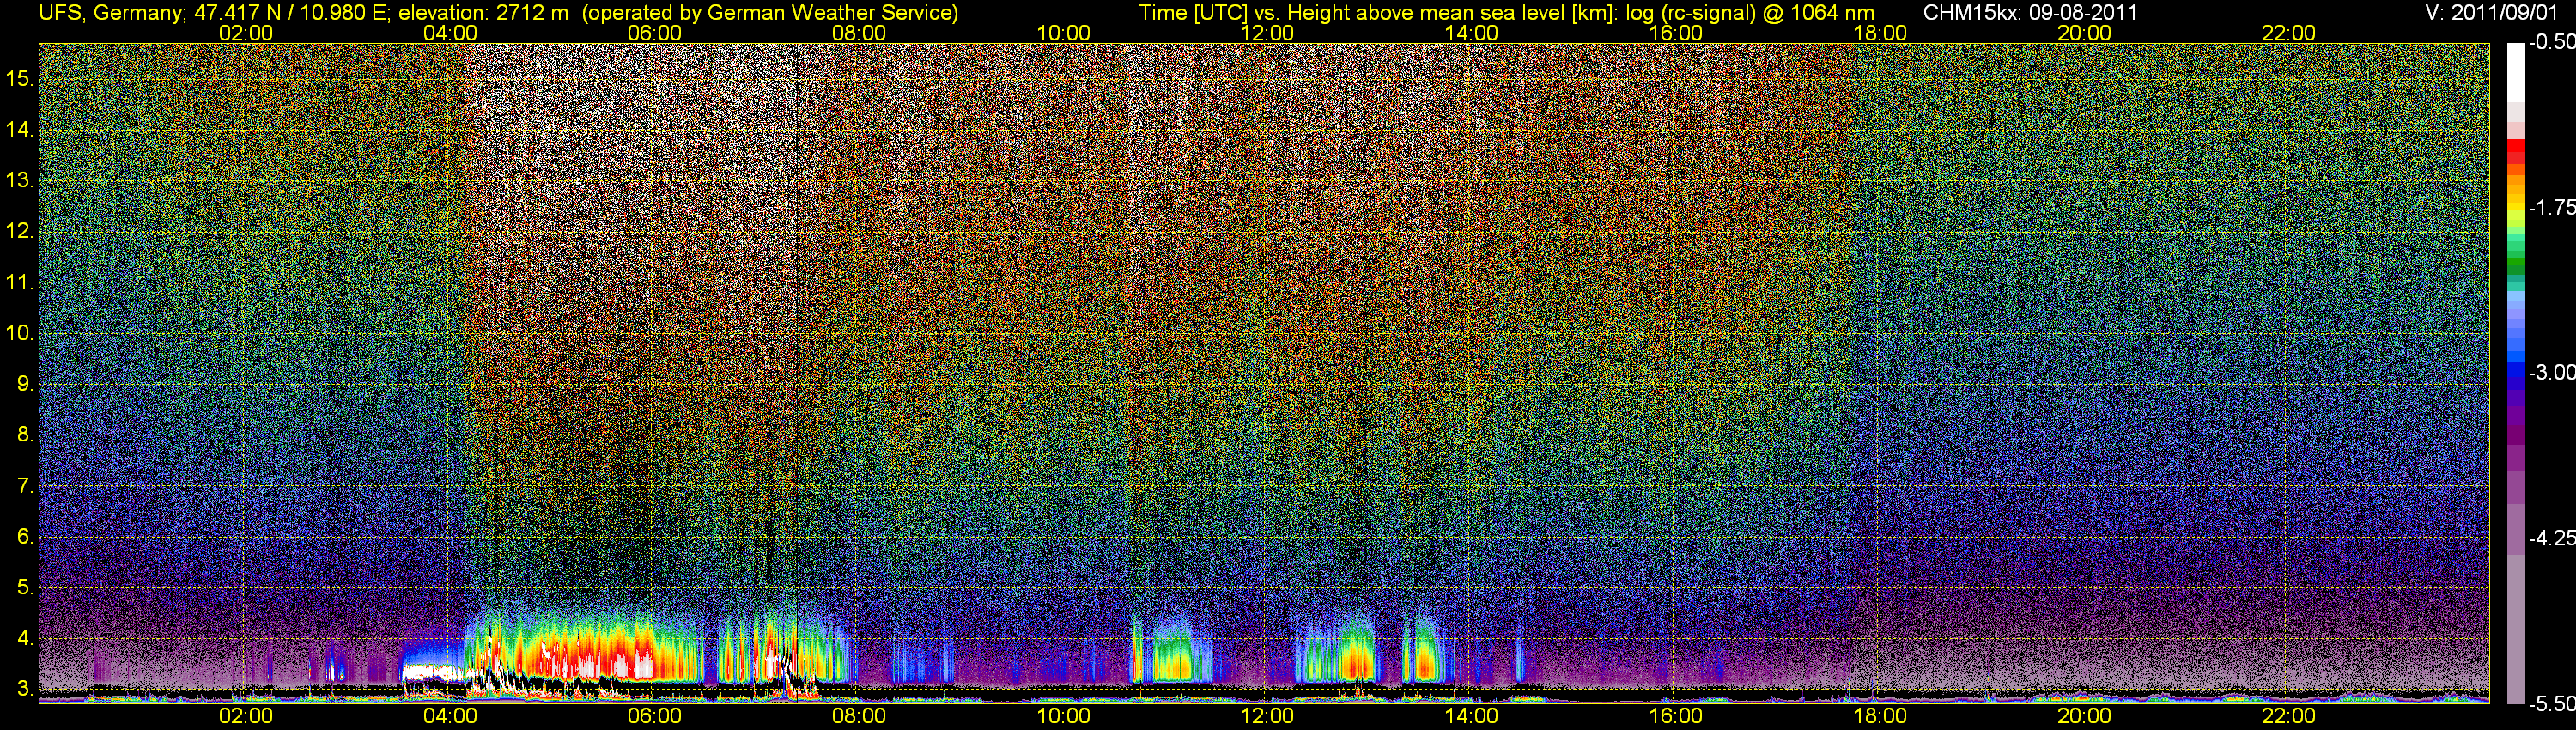Click the "9." km height axis label
Viewport: 2576px width, 730px height.
click(x=26, y=384)
